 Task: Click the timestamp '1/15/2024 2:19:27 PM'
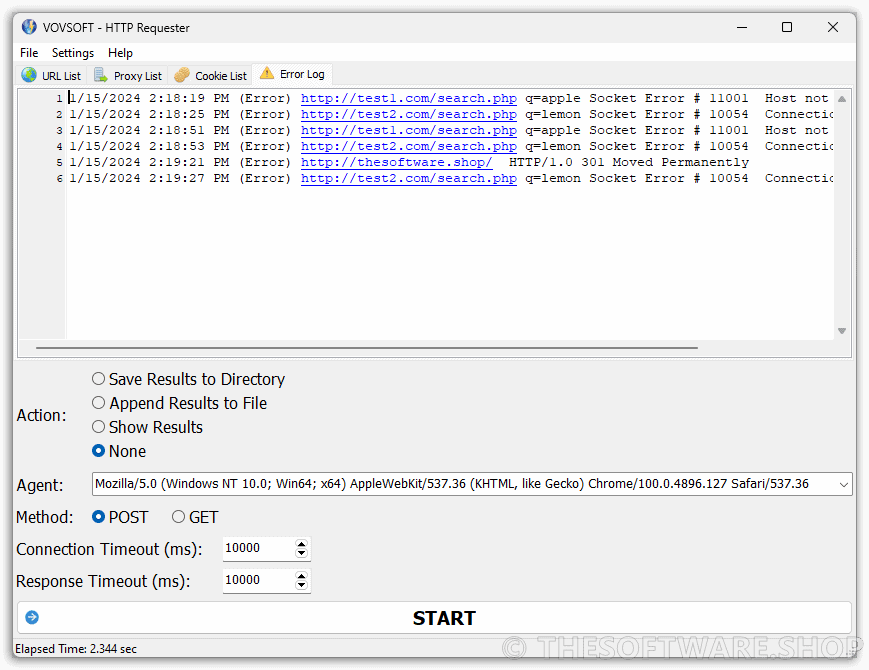coord(150,179)
